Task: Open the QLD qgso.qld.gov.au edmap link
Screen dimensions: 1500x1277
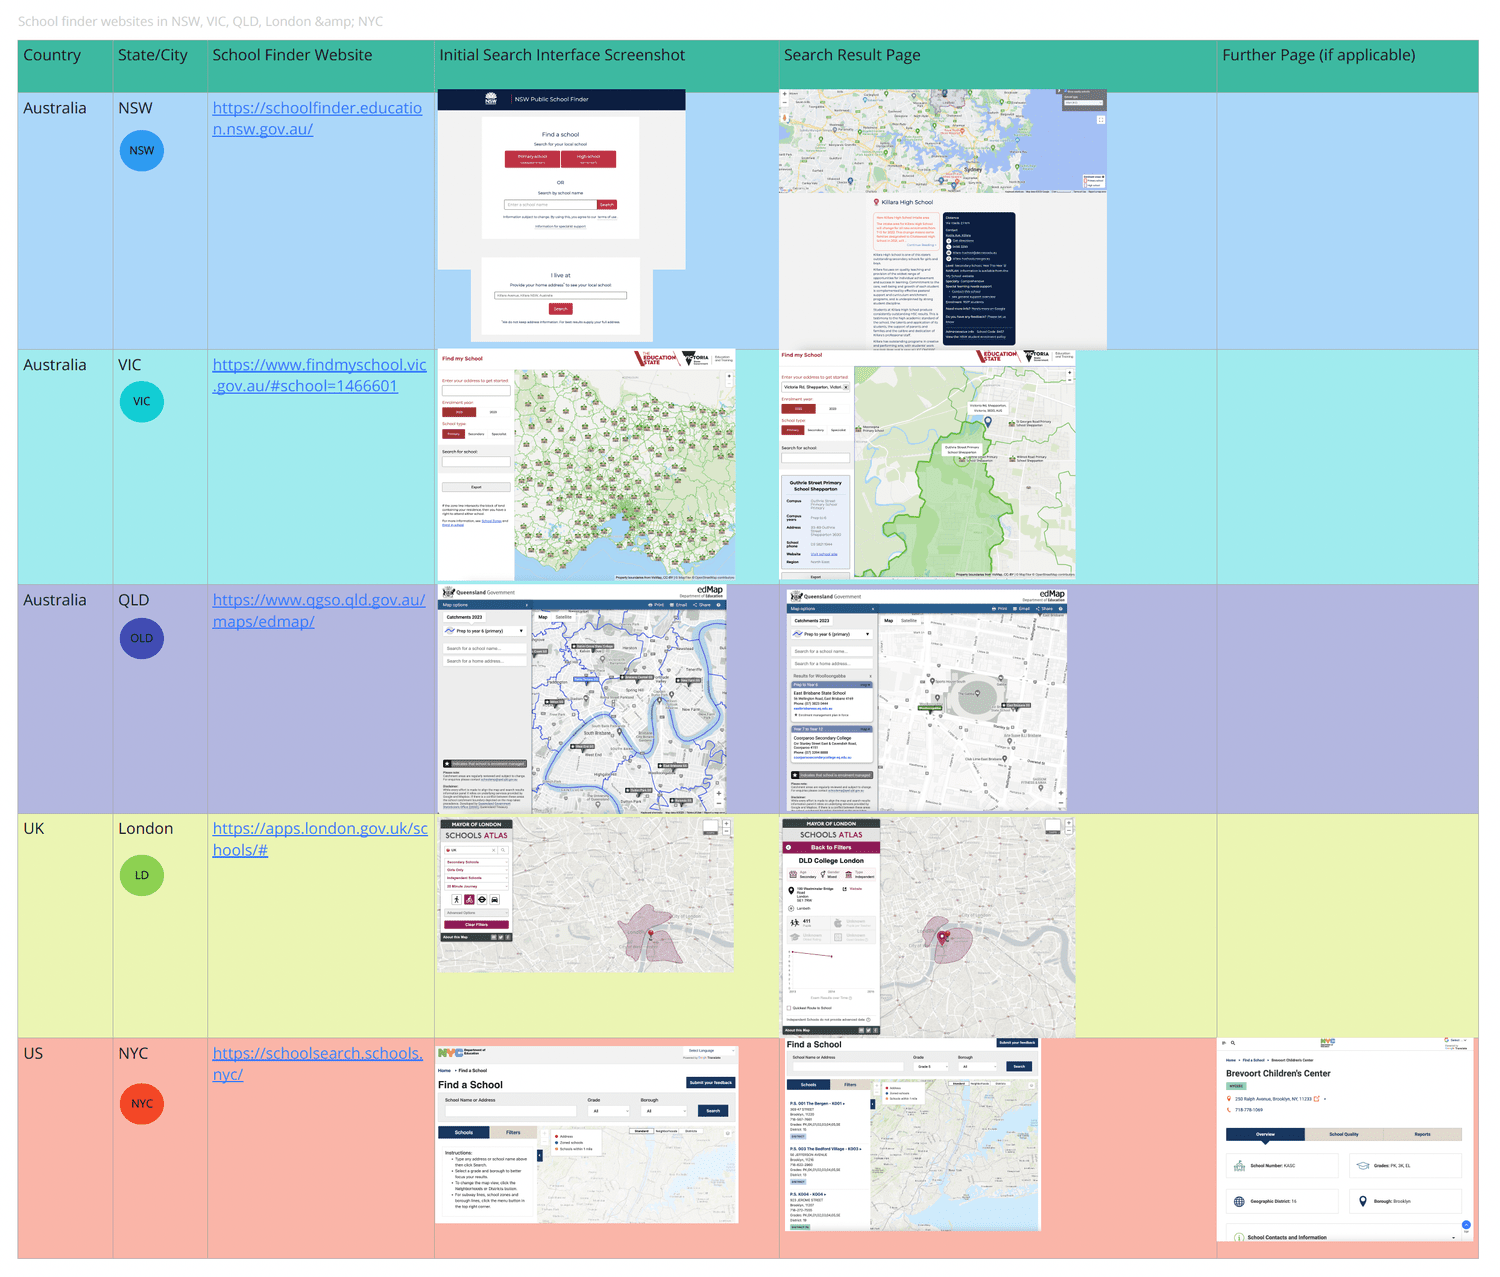Action: coord(318,610)
